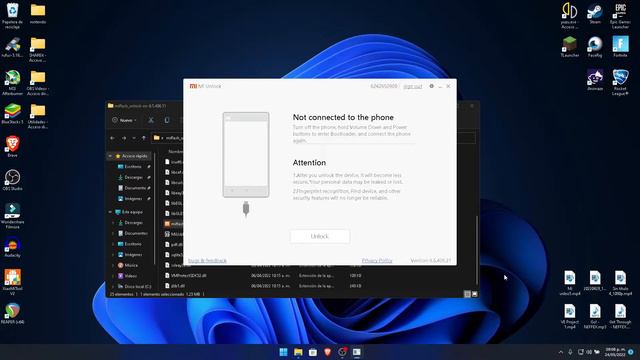Open Microsoft Store from the taskbar
640x360 pixels.
point(313,352)
